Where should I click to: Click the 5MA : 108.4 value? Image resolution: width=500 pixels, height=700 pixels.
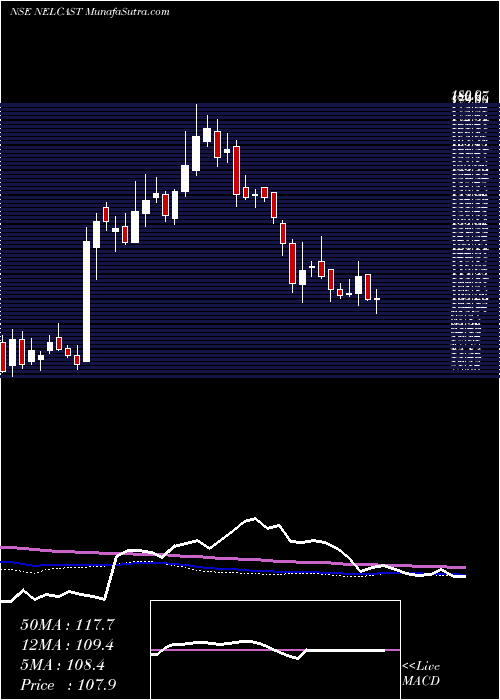62,665
